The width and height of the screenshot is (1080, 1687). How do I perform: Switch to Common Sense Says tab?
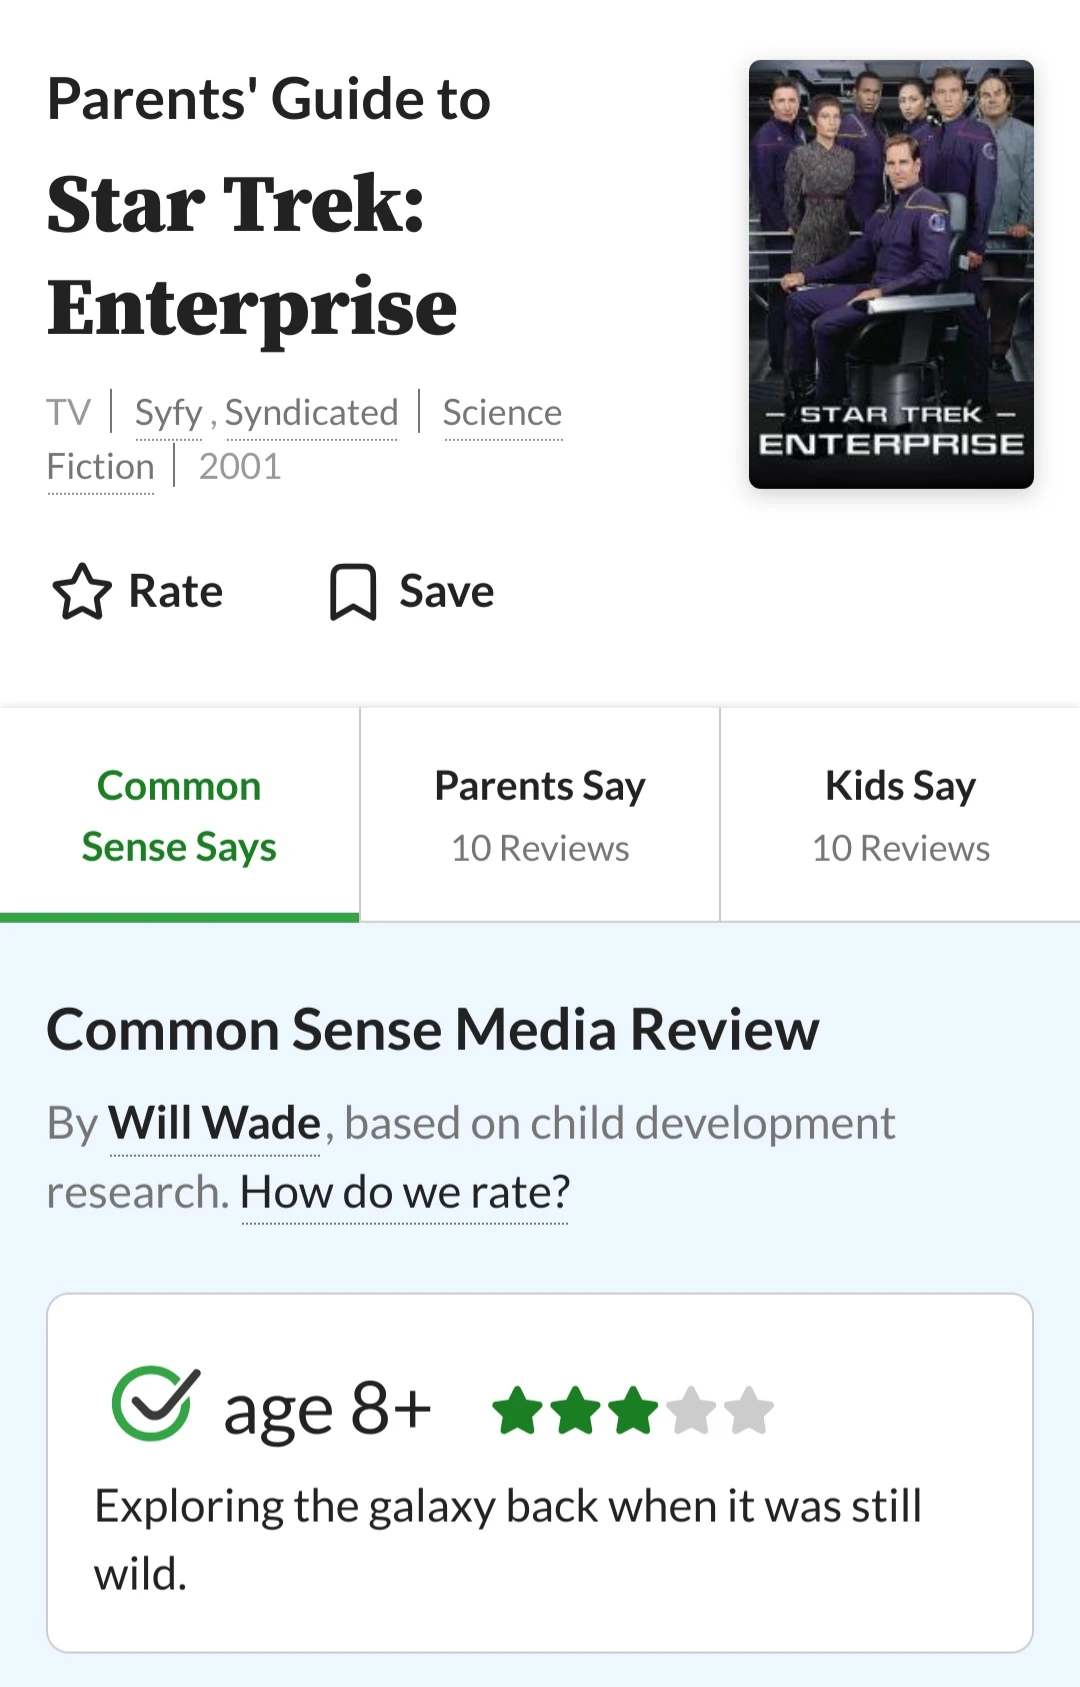click(179, 816)
